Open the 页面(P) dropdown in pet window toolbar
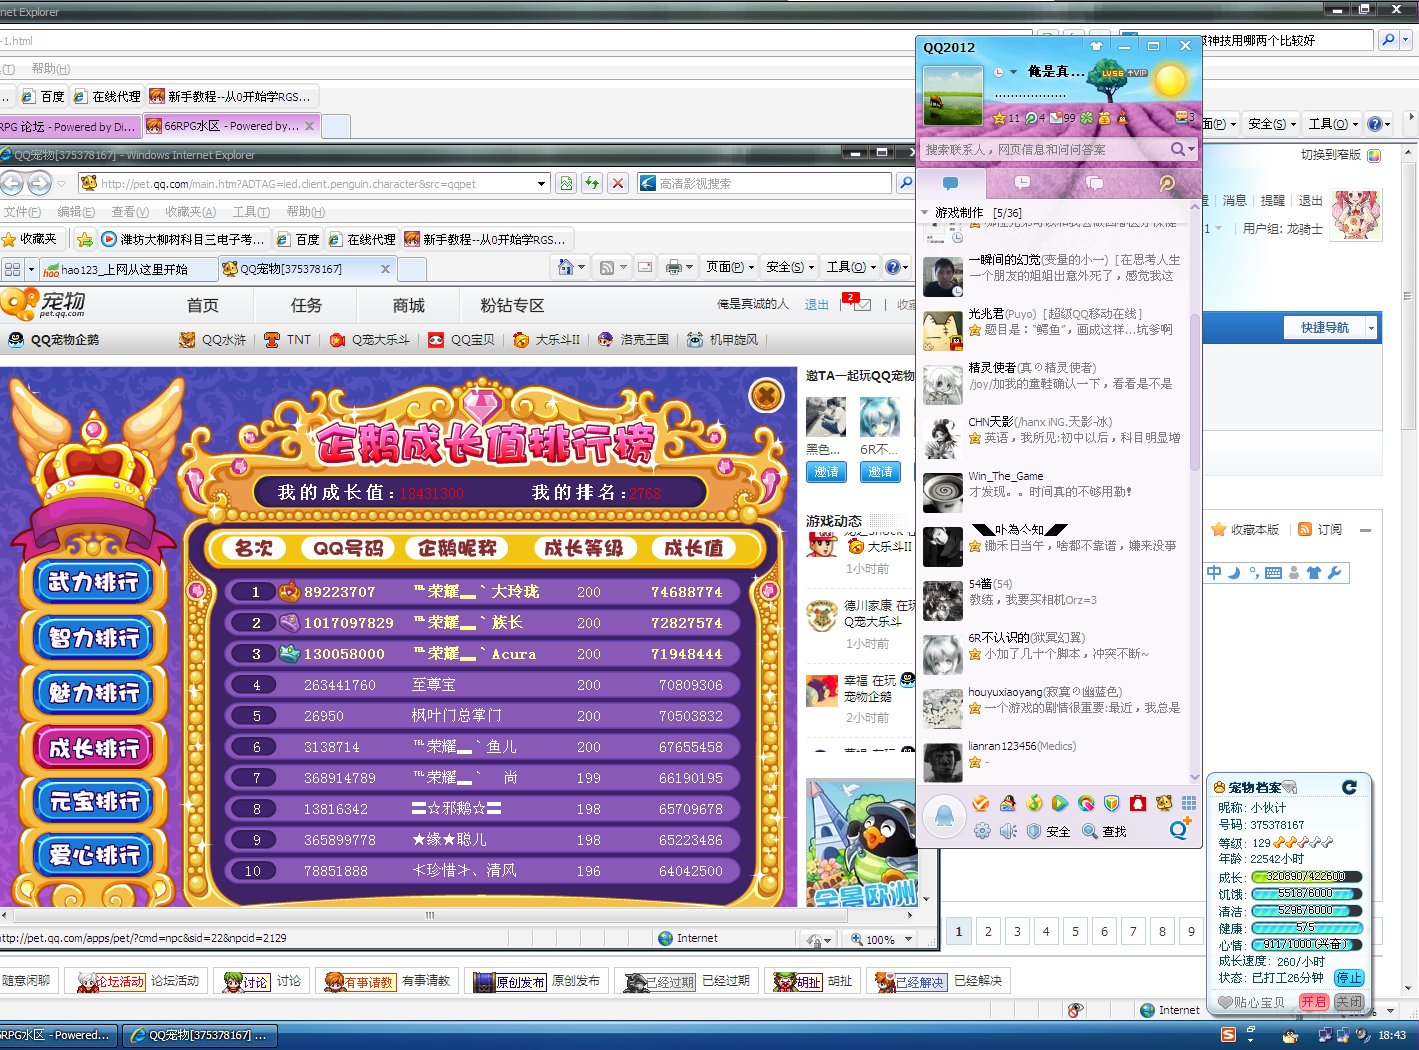 coord(730,267)
